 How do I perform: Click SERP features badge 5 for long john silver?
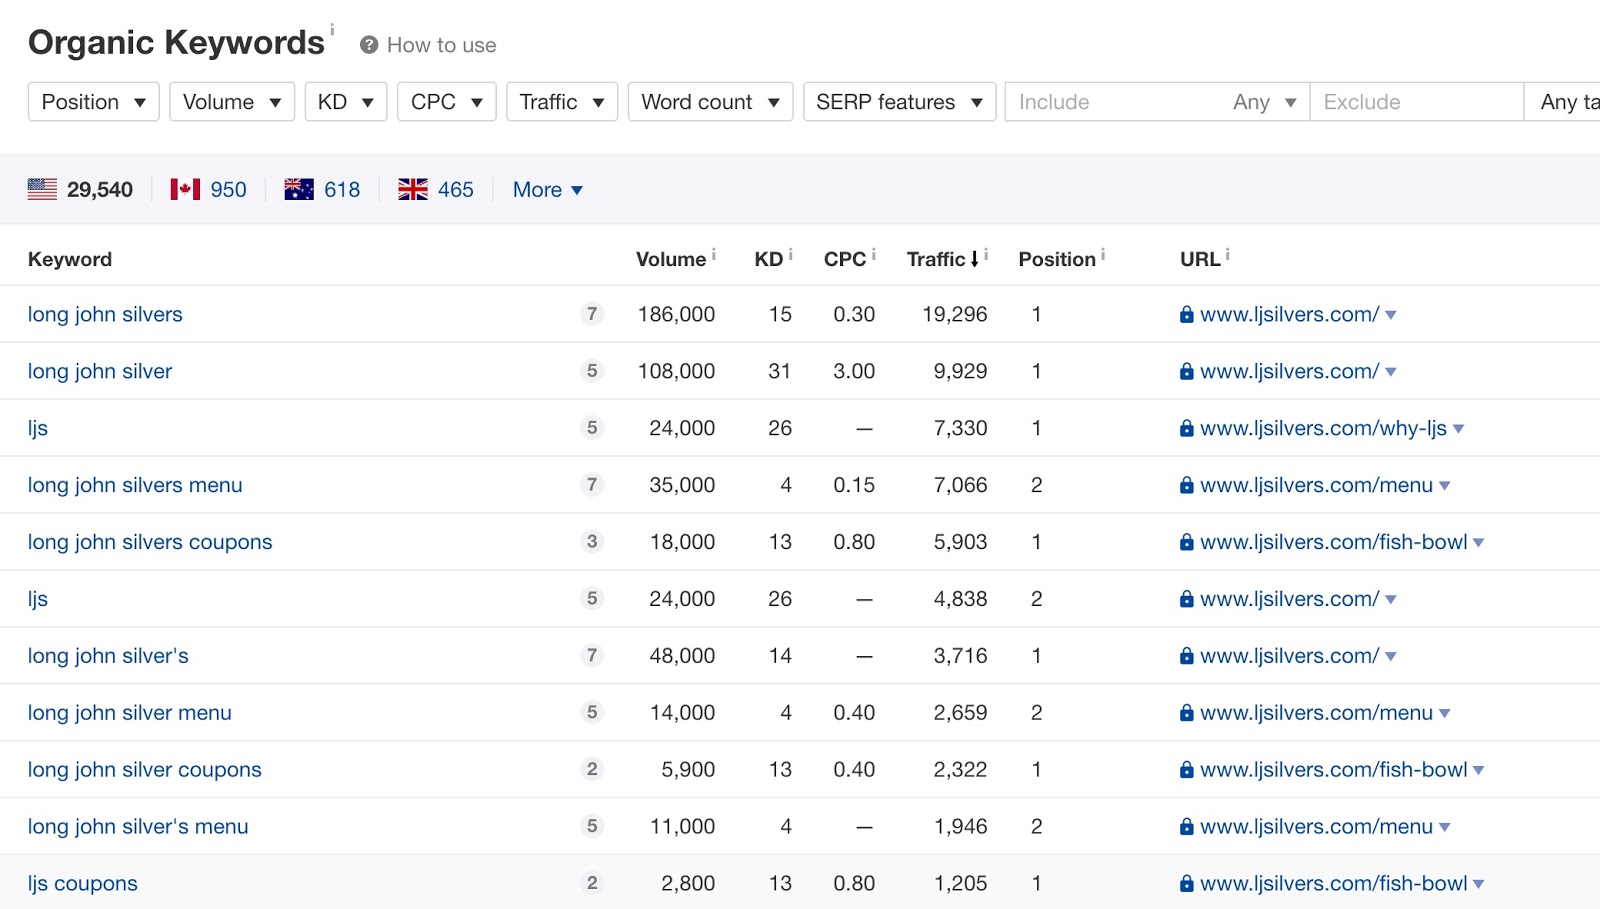pos(592,371)
